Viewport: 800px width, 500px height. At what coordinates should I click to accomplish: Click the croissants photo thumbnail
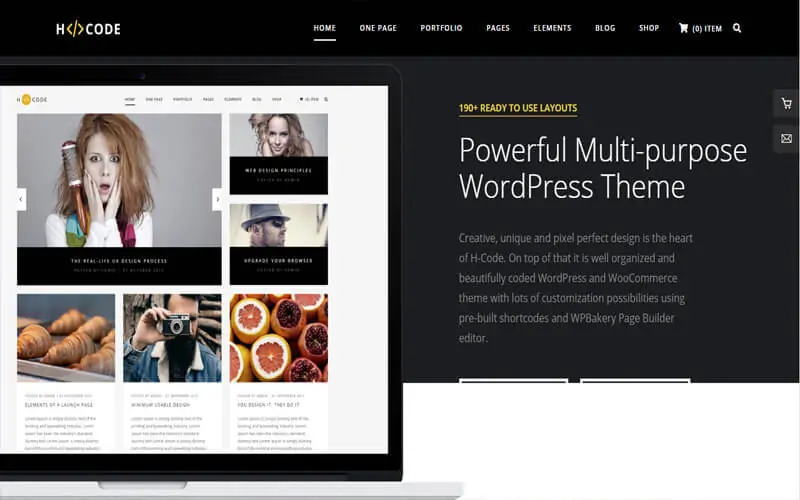(x=66, y=338)
